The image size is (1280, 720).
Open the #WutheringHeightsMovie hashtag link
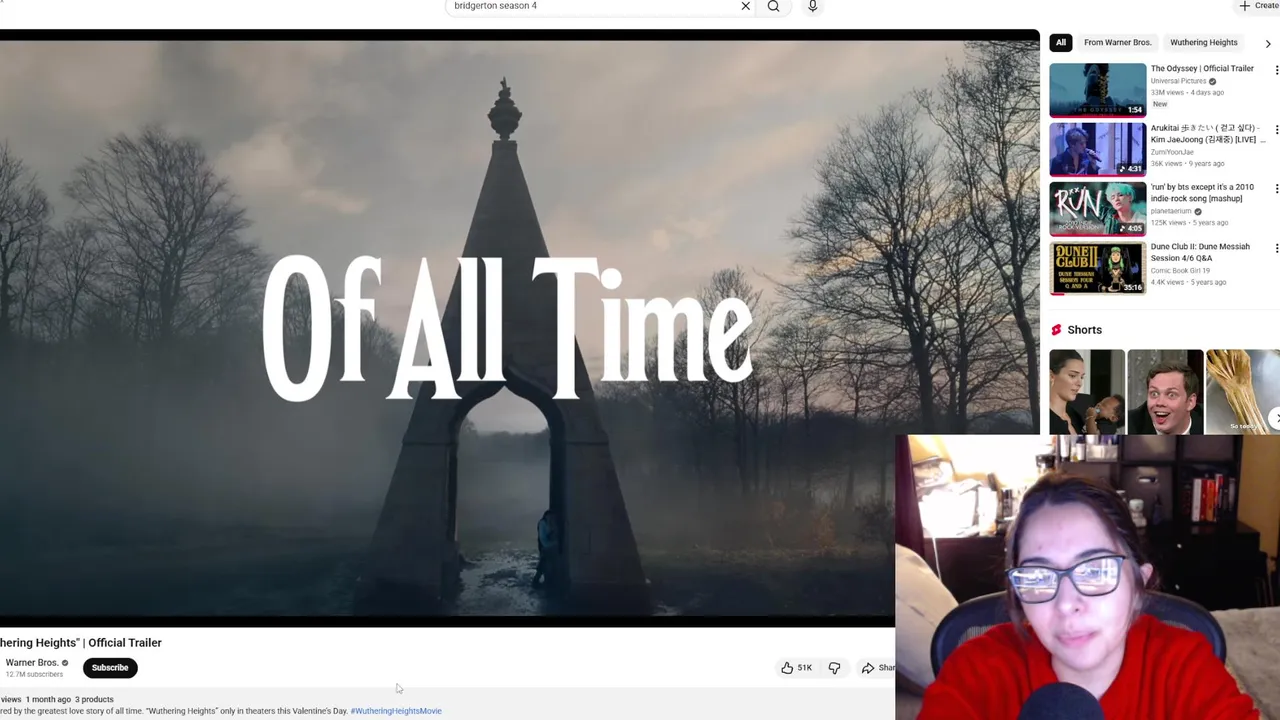[x=396, y=711]
